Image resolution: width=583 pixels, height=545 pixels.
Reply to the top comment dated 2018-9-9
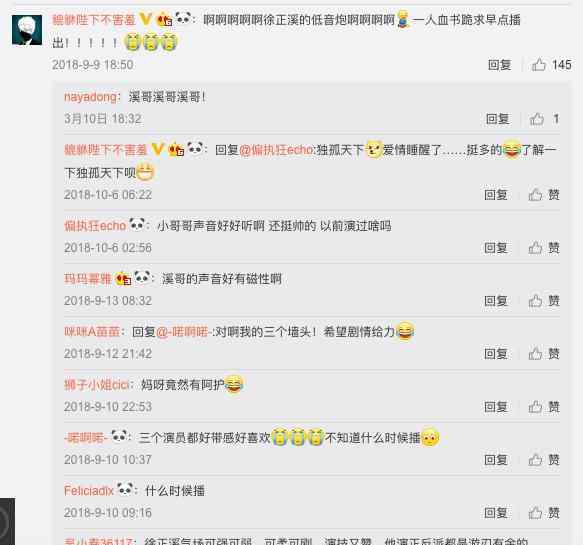499,65
